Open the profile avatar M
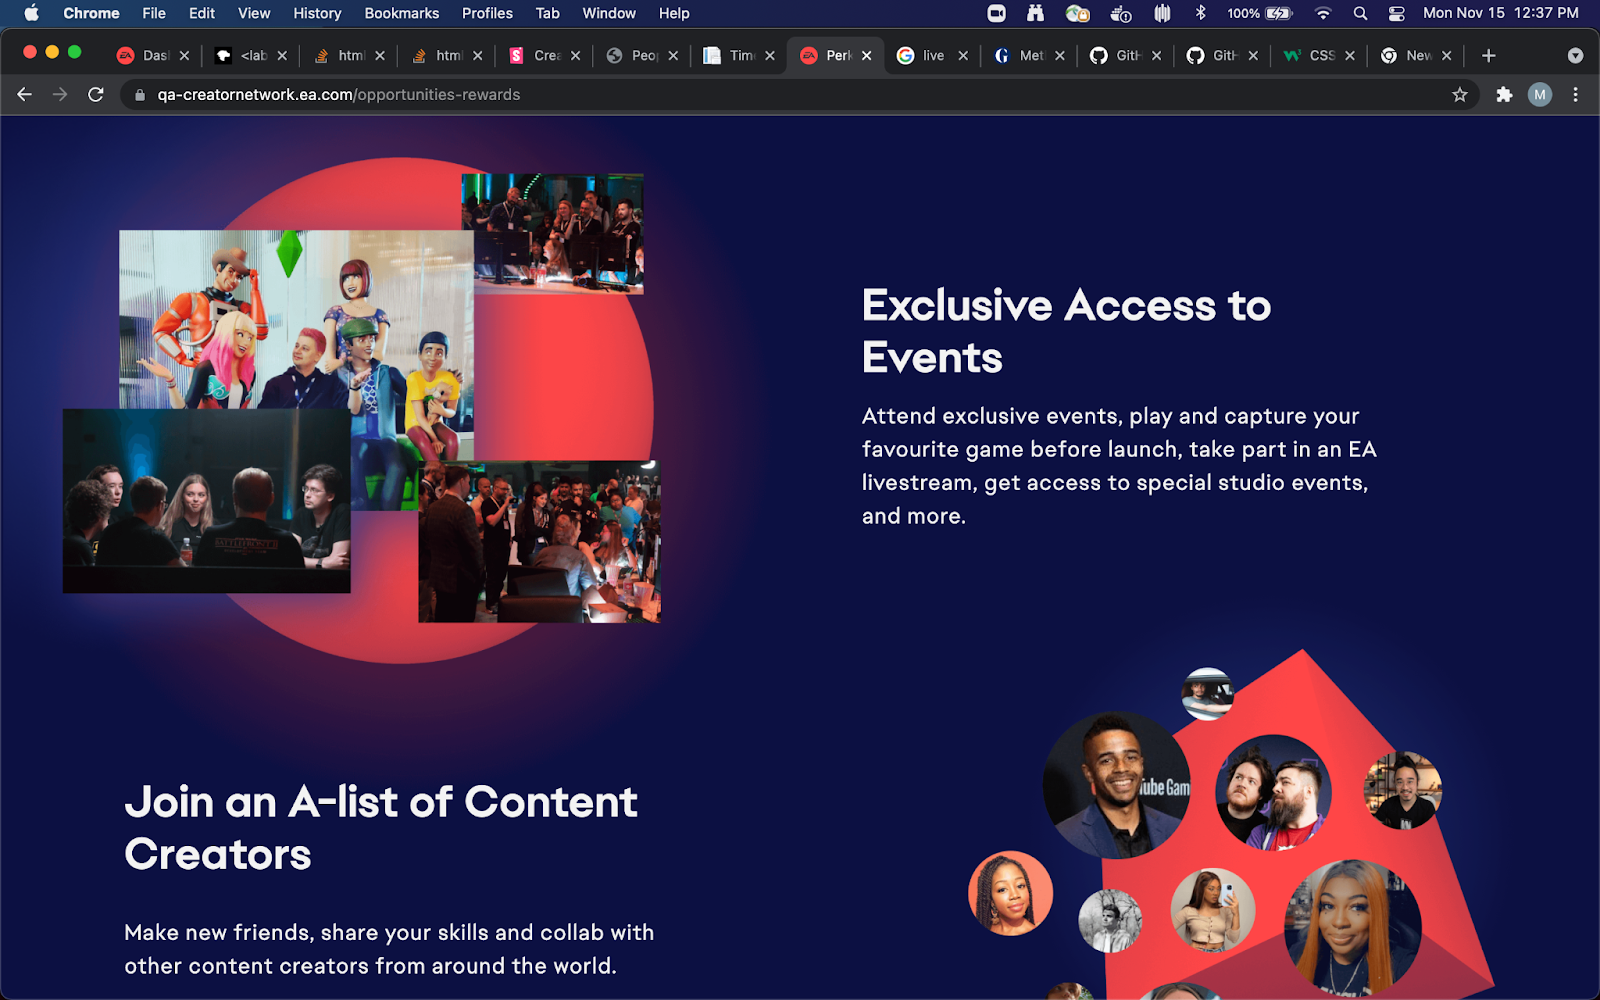Viewport: 1600px width, 1000px height. pyautogui.click(x=1540, y=95)
